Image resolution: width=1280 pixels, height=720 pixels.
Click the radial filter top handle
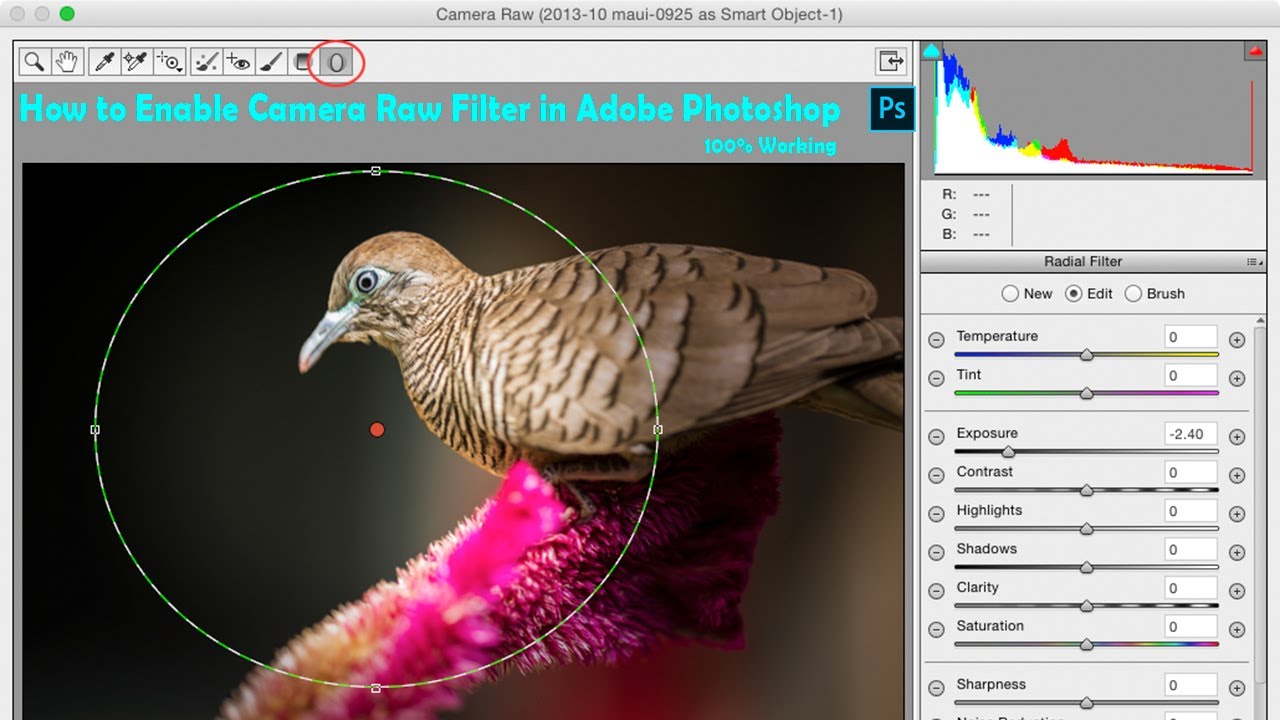click(376, 171)
